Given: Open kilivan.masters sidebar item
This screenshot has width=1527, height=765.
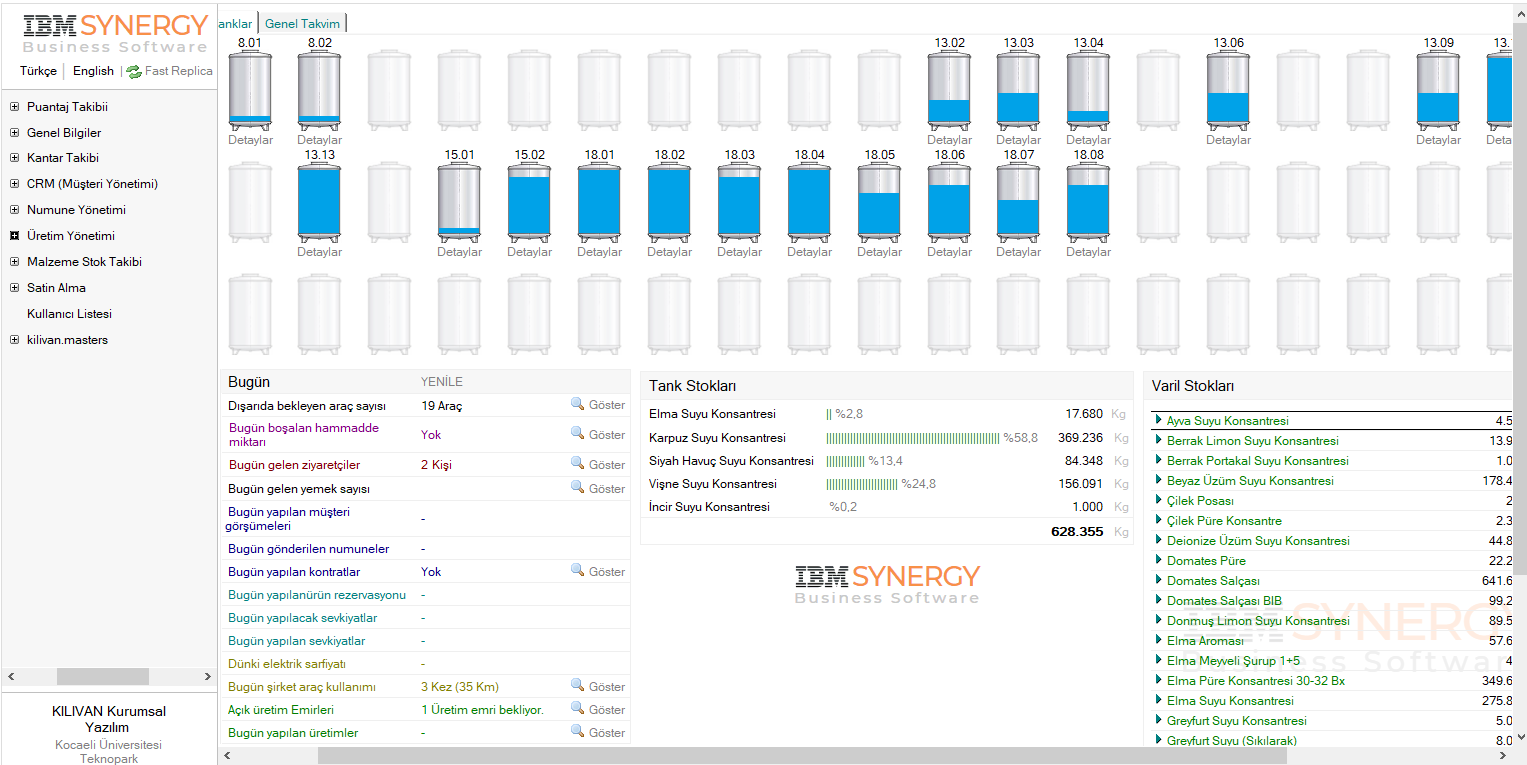Looking at the screenshot, I should (x=67, y=340).
